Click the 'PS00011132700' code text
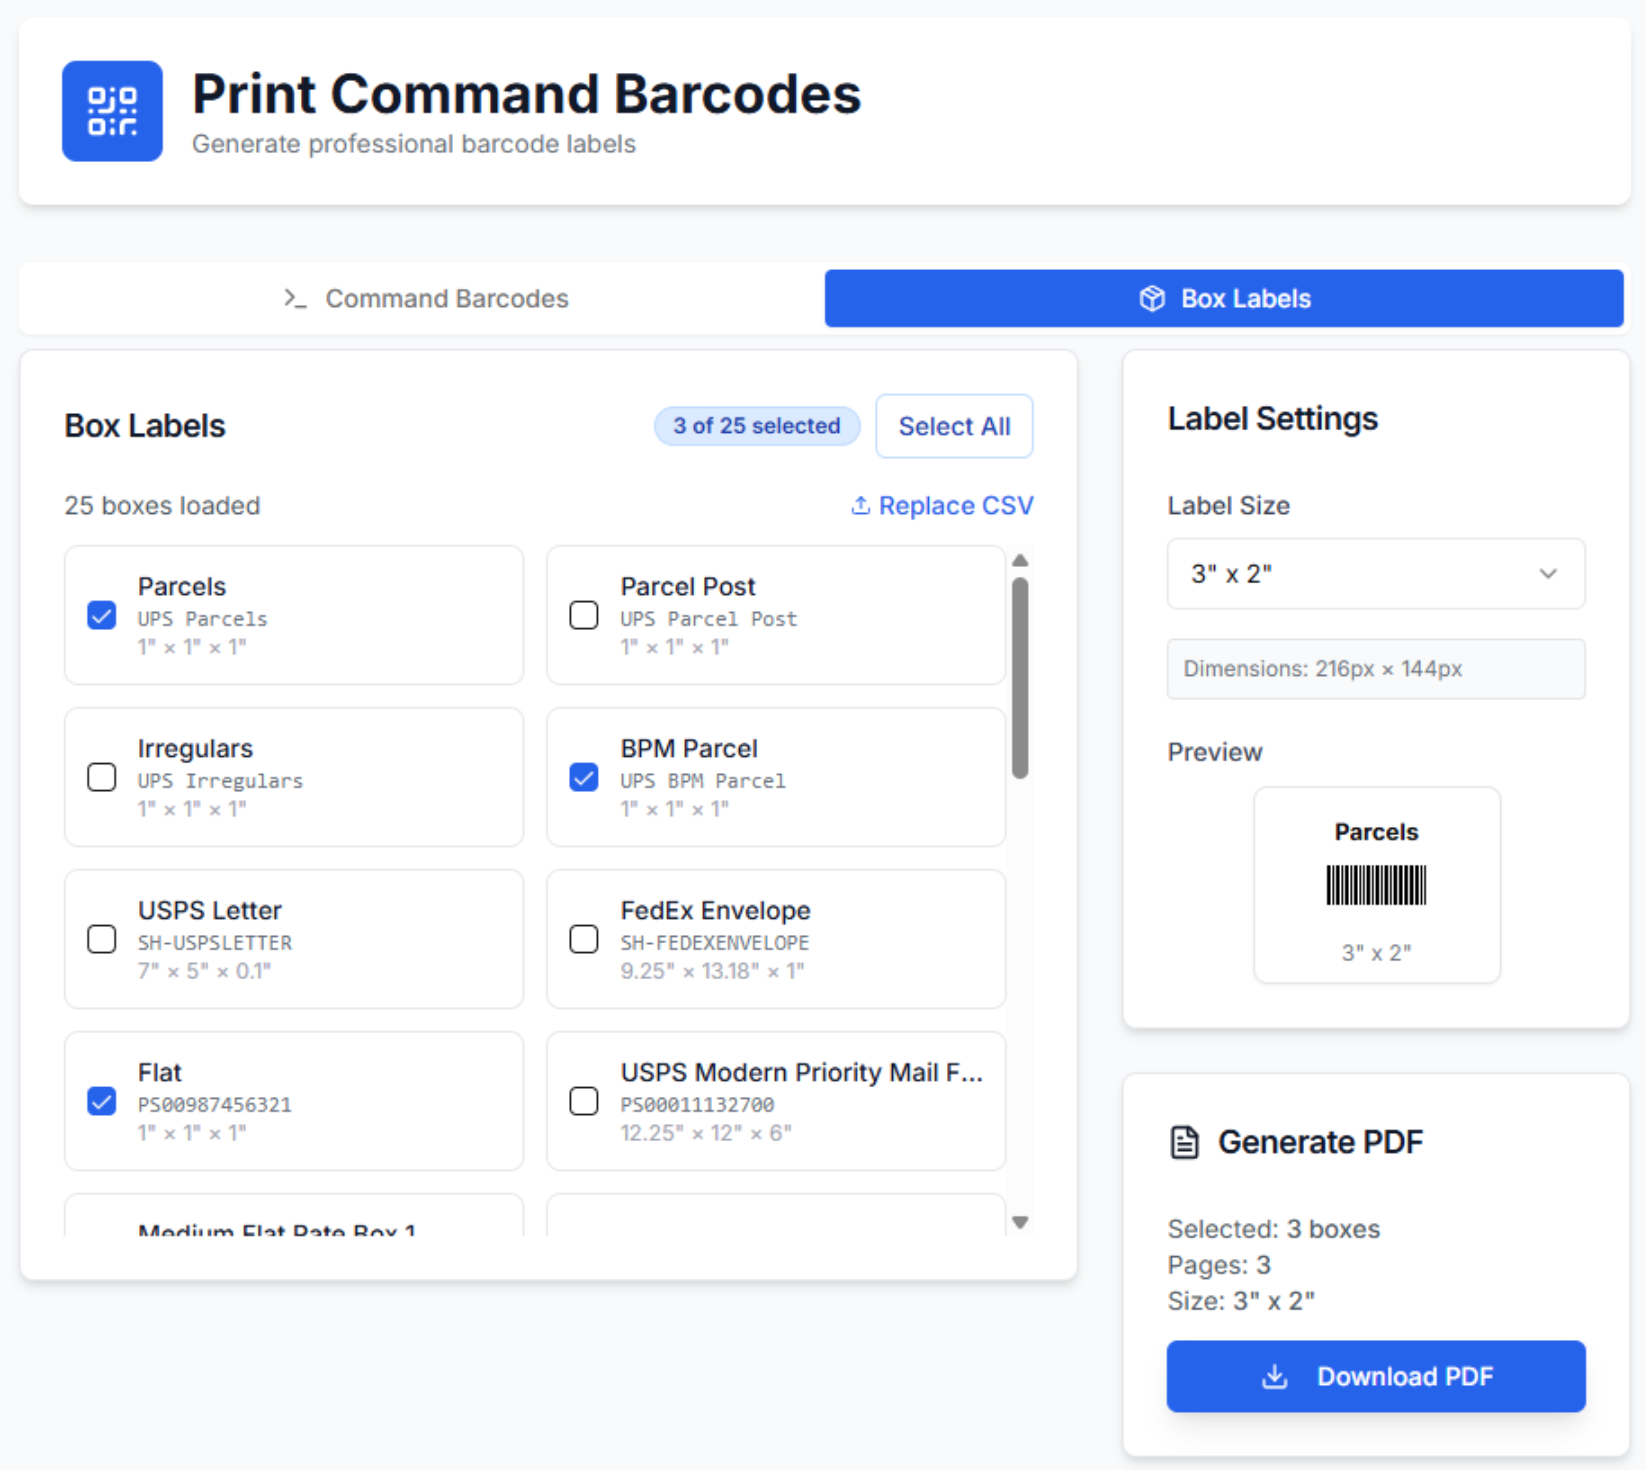Viewport: 1646px width, 1470px height. (697, 1105)
